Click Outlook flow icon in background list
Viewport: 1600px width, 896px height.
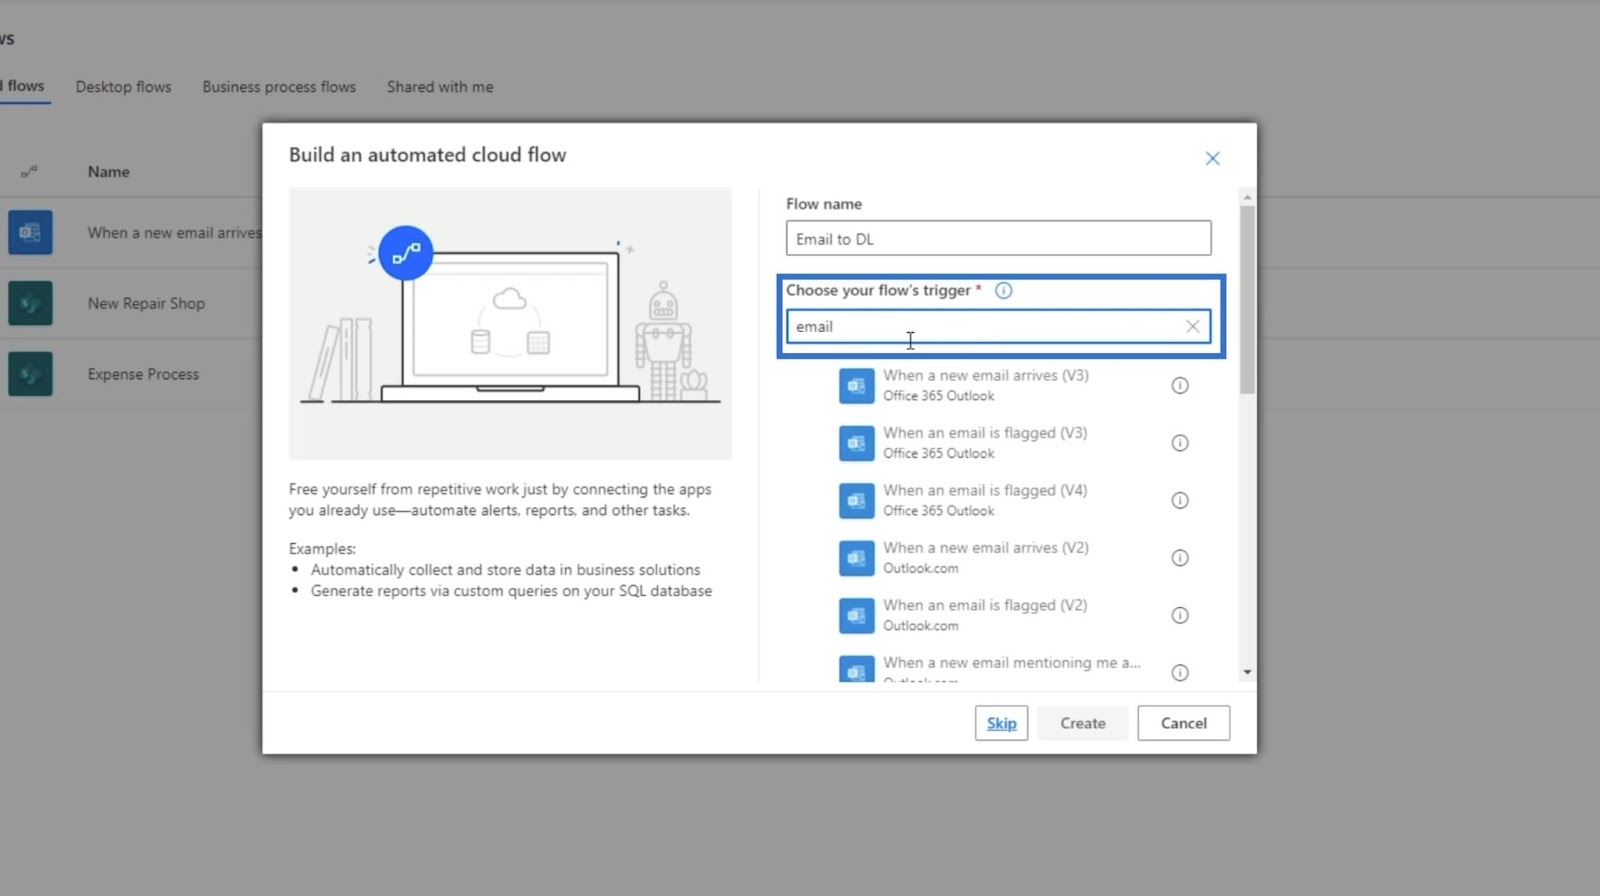coord(30,232)
